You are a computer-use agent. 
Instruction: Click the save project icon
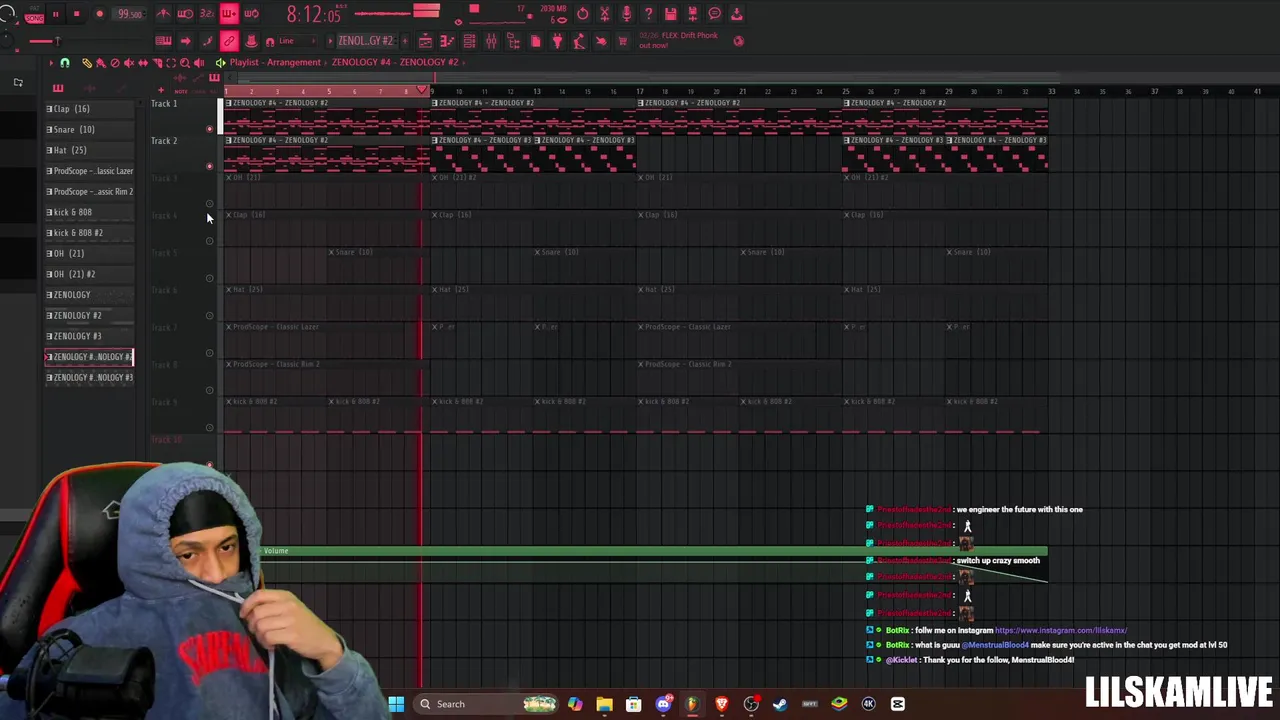tap(670, 14)
